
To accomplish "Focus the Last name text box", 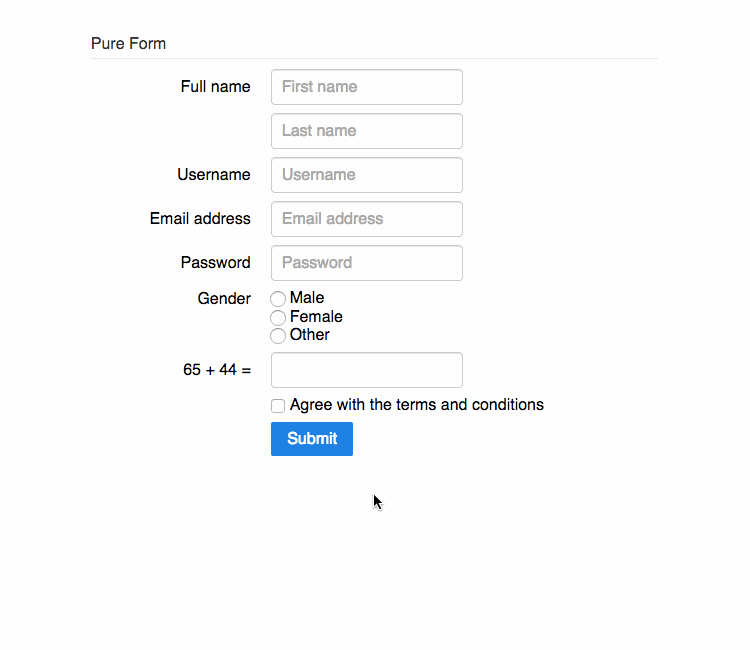I will (366, 131).
